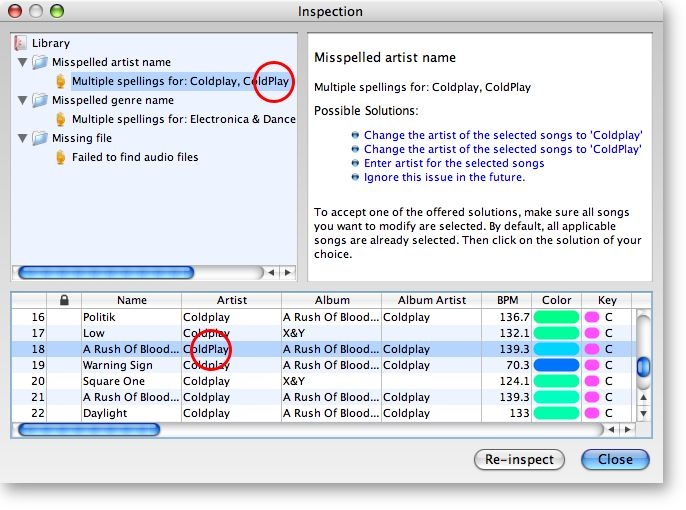686x510 pixels.
Task: Click the green zoom window button
Action: coord(57,11)
